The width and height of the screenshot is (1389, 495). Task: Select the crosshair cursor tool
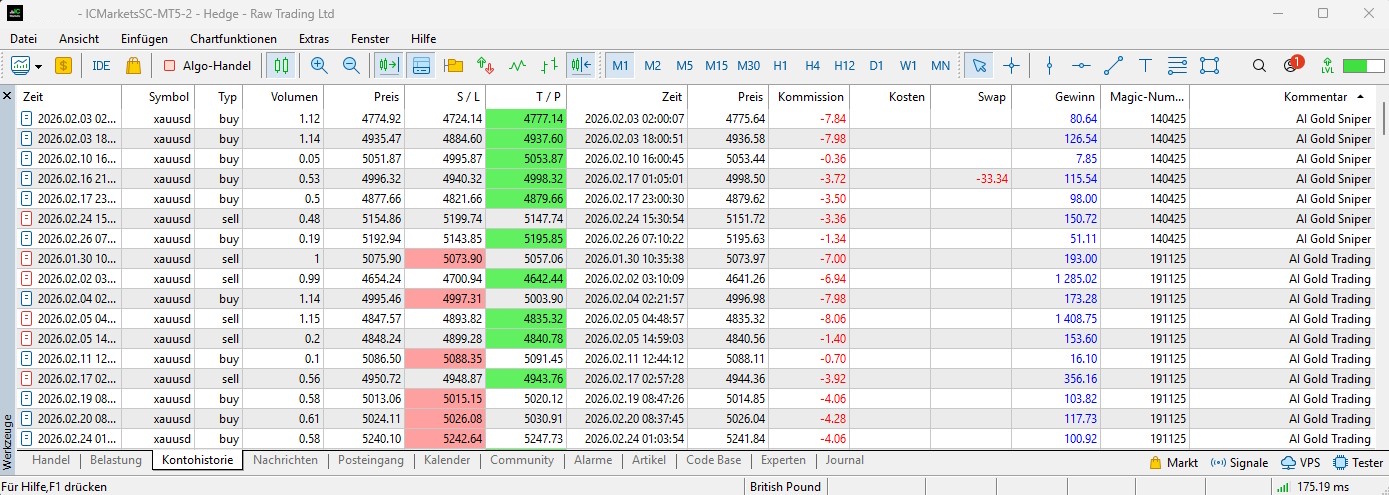[x=1011, y=65]
